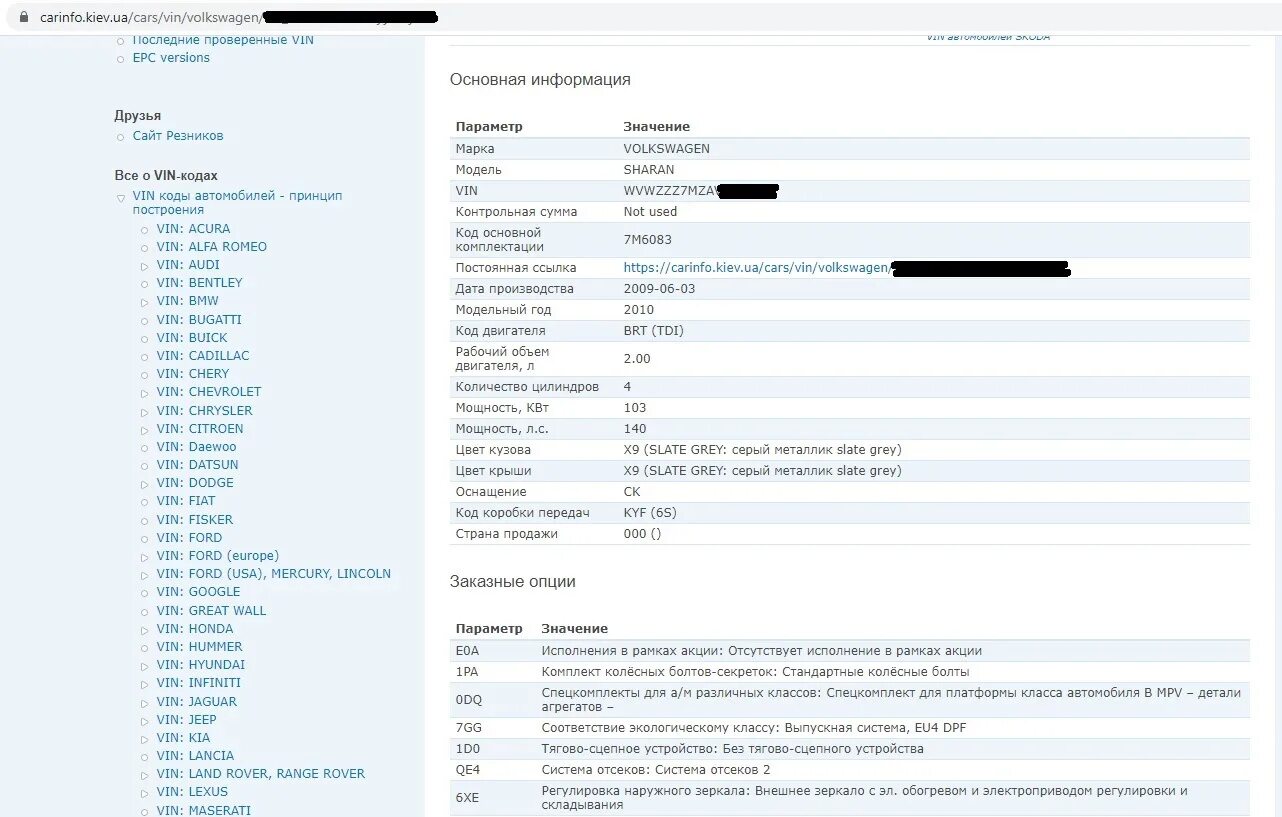1282x817 pixels.
Task: Expand the triangle beside VIN: BMW
Action: (145, 302)
